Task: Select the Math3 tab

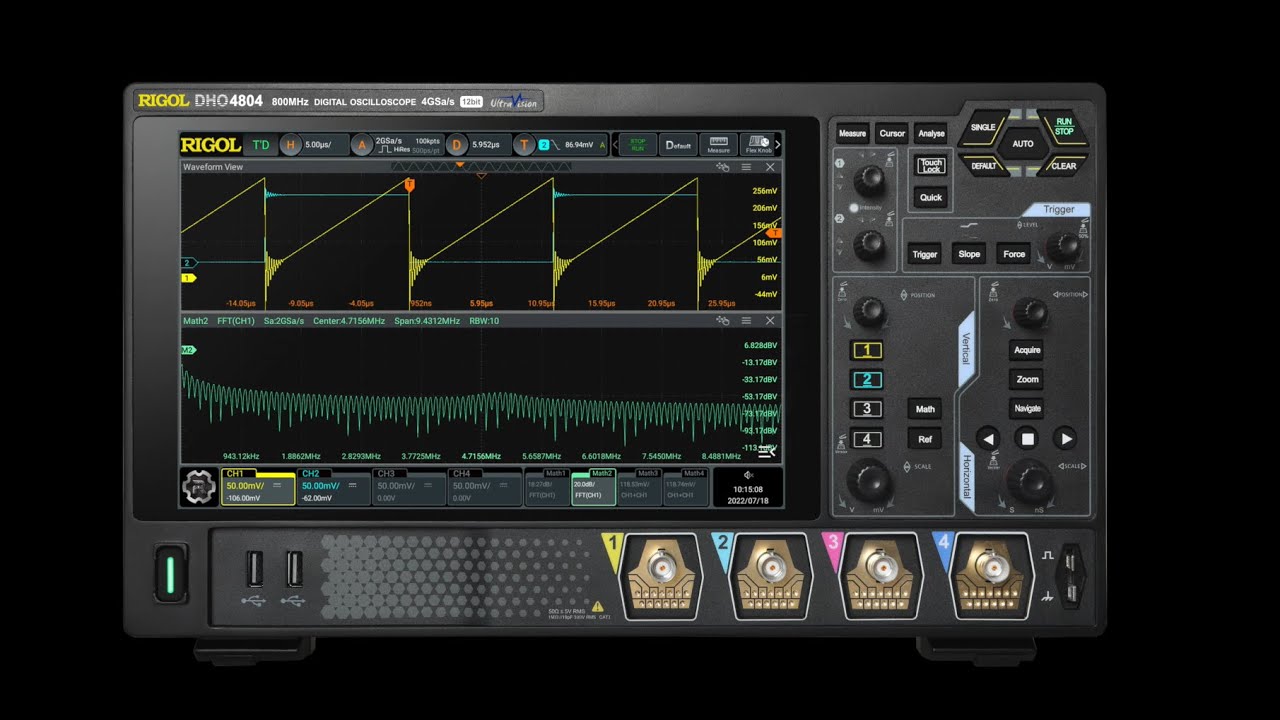Action: 640,487
